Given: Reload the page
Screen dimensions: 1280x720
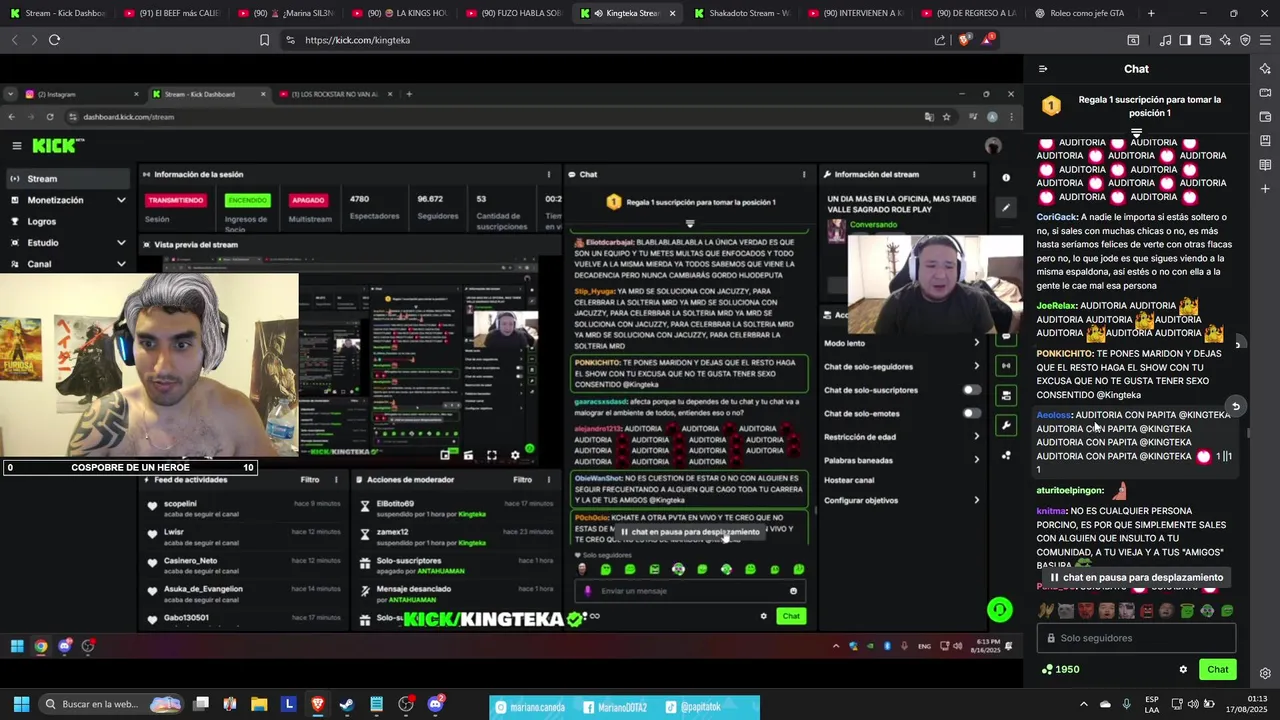Looking at the screenshot, I should pos(54,40).
